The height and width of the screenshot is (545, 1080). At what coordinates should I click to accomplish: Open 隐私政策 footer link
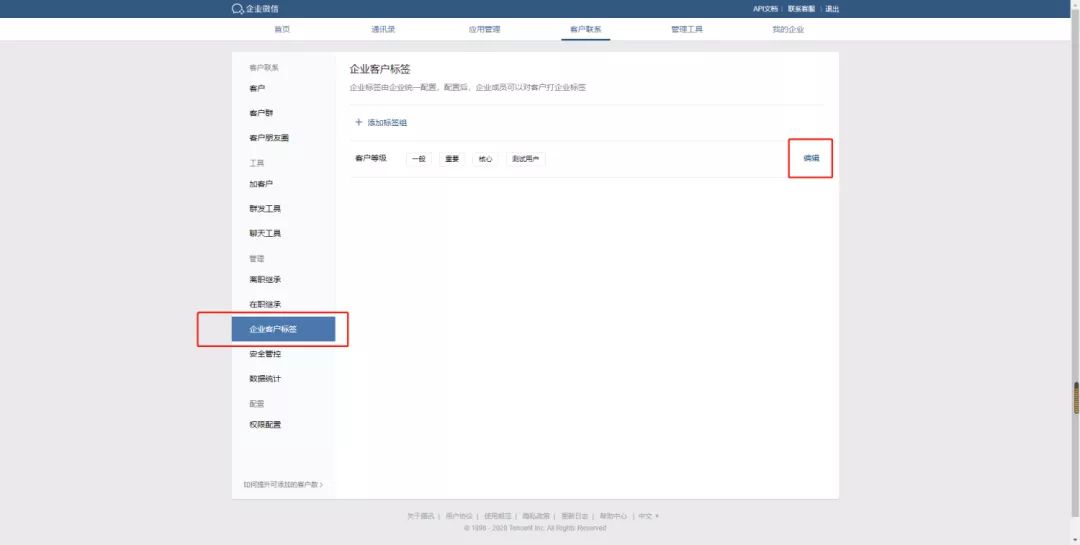[537, 516]
